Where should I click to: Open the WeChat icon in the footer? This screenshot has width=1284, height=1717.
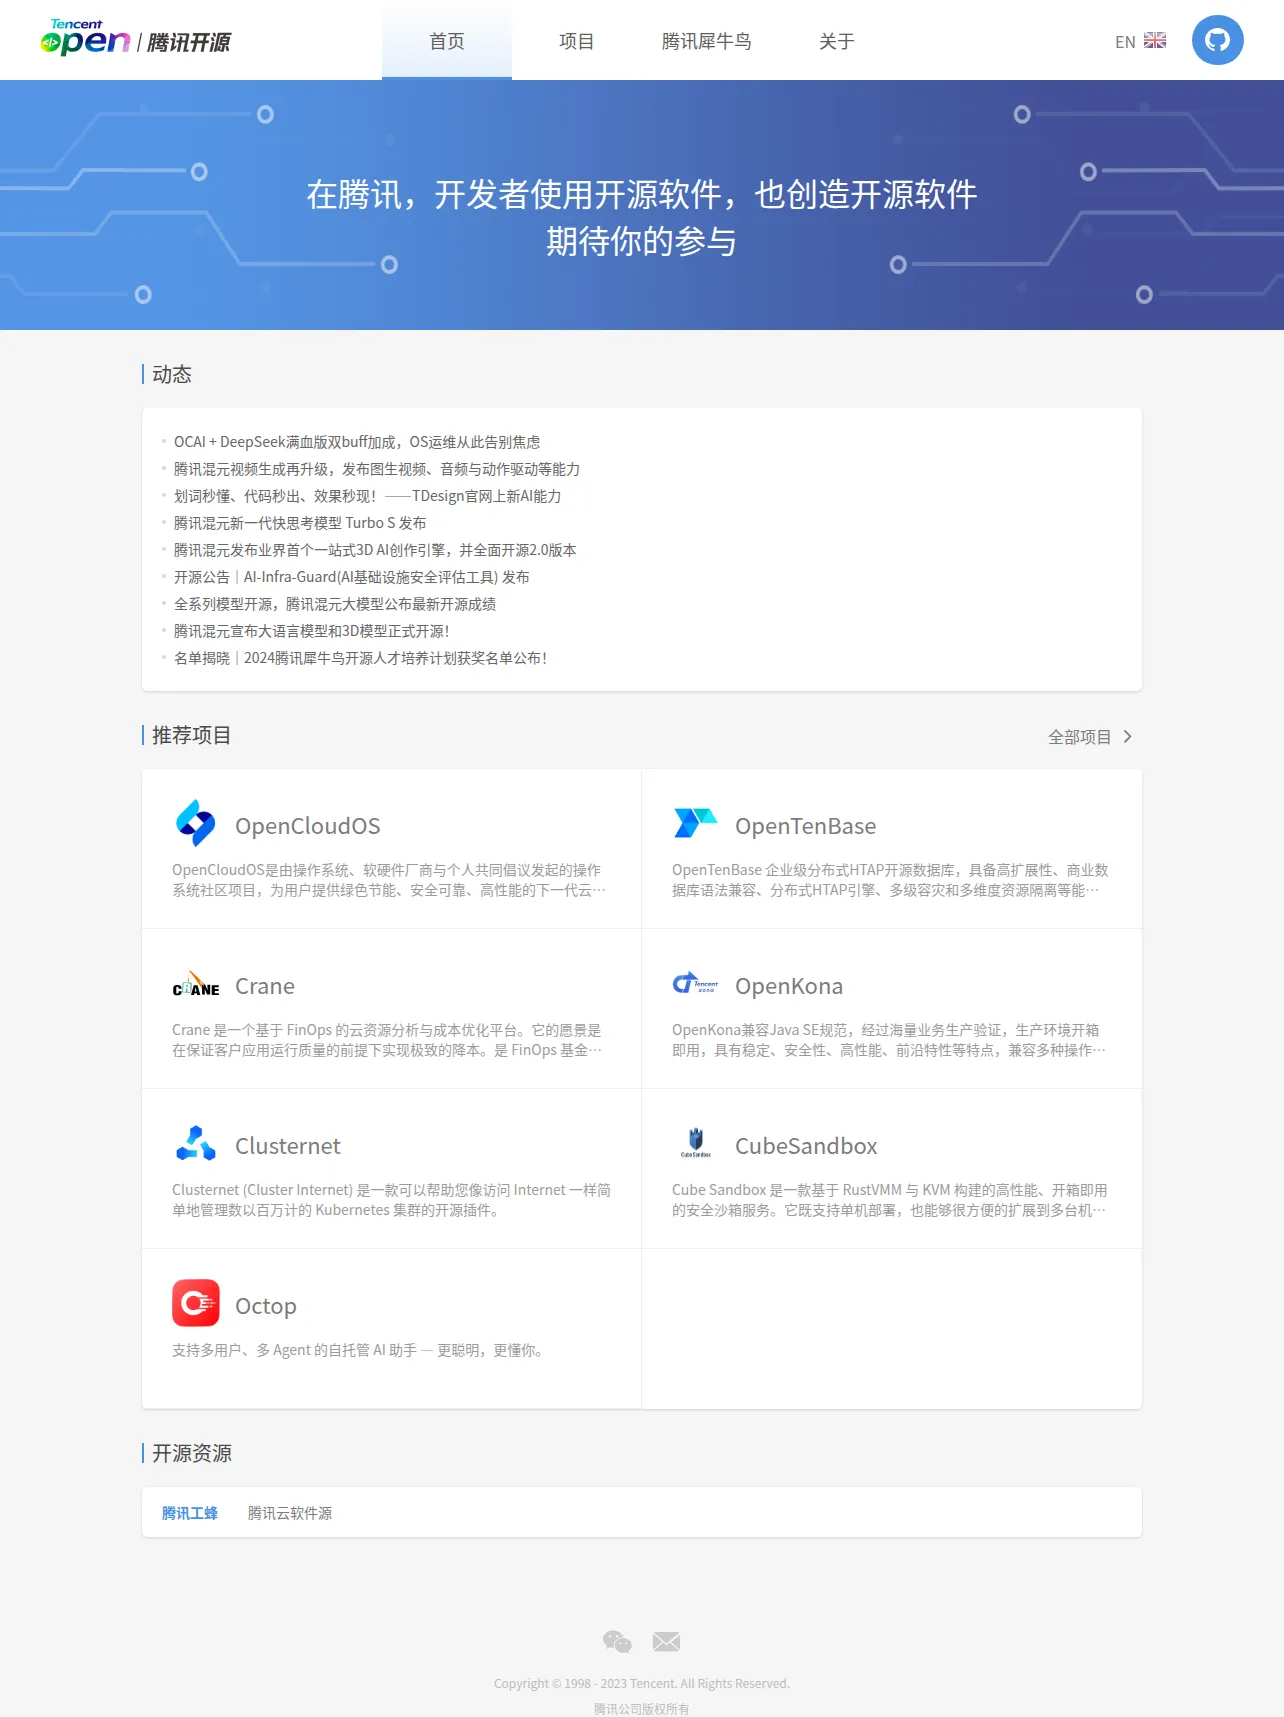click(x=617, y=1641)
